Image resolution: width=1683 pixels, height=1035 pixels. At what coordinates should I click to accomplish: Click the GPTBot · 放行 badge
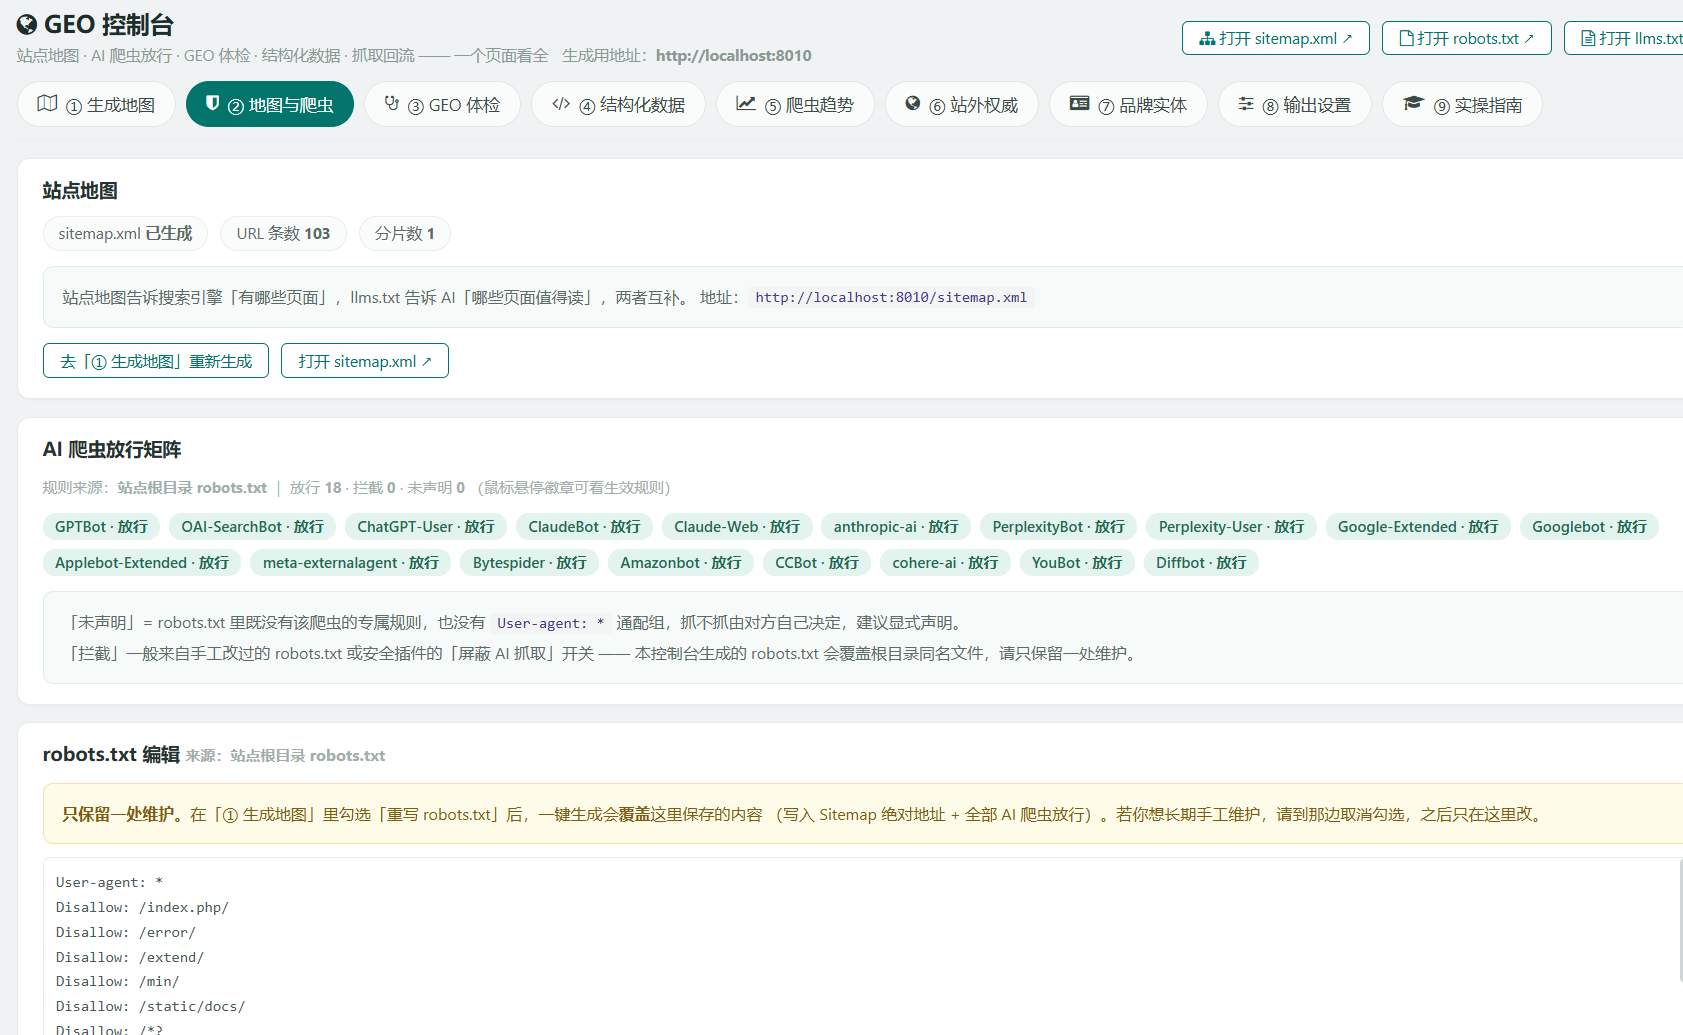pos(101,526)
